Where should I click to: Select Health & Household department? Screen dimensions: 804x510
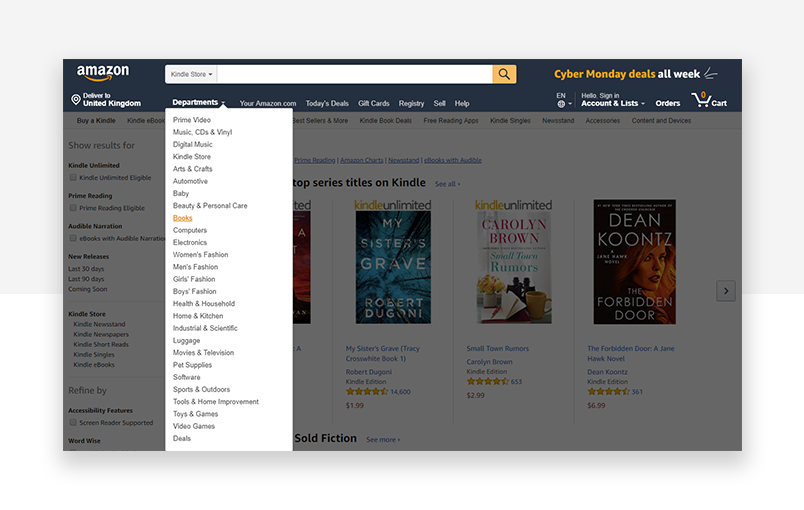click(204, 303)
